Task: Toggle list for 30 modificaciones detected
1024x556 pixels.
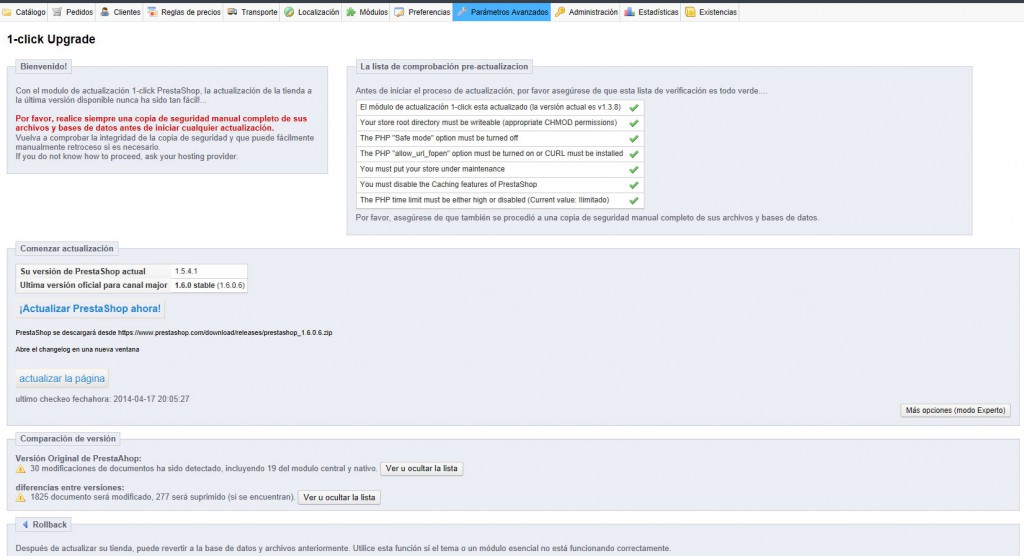Action: pos(421,468)
